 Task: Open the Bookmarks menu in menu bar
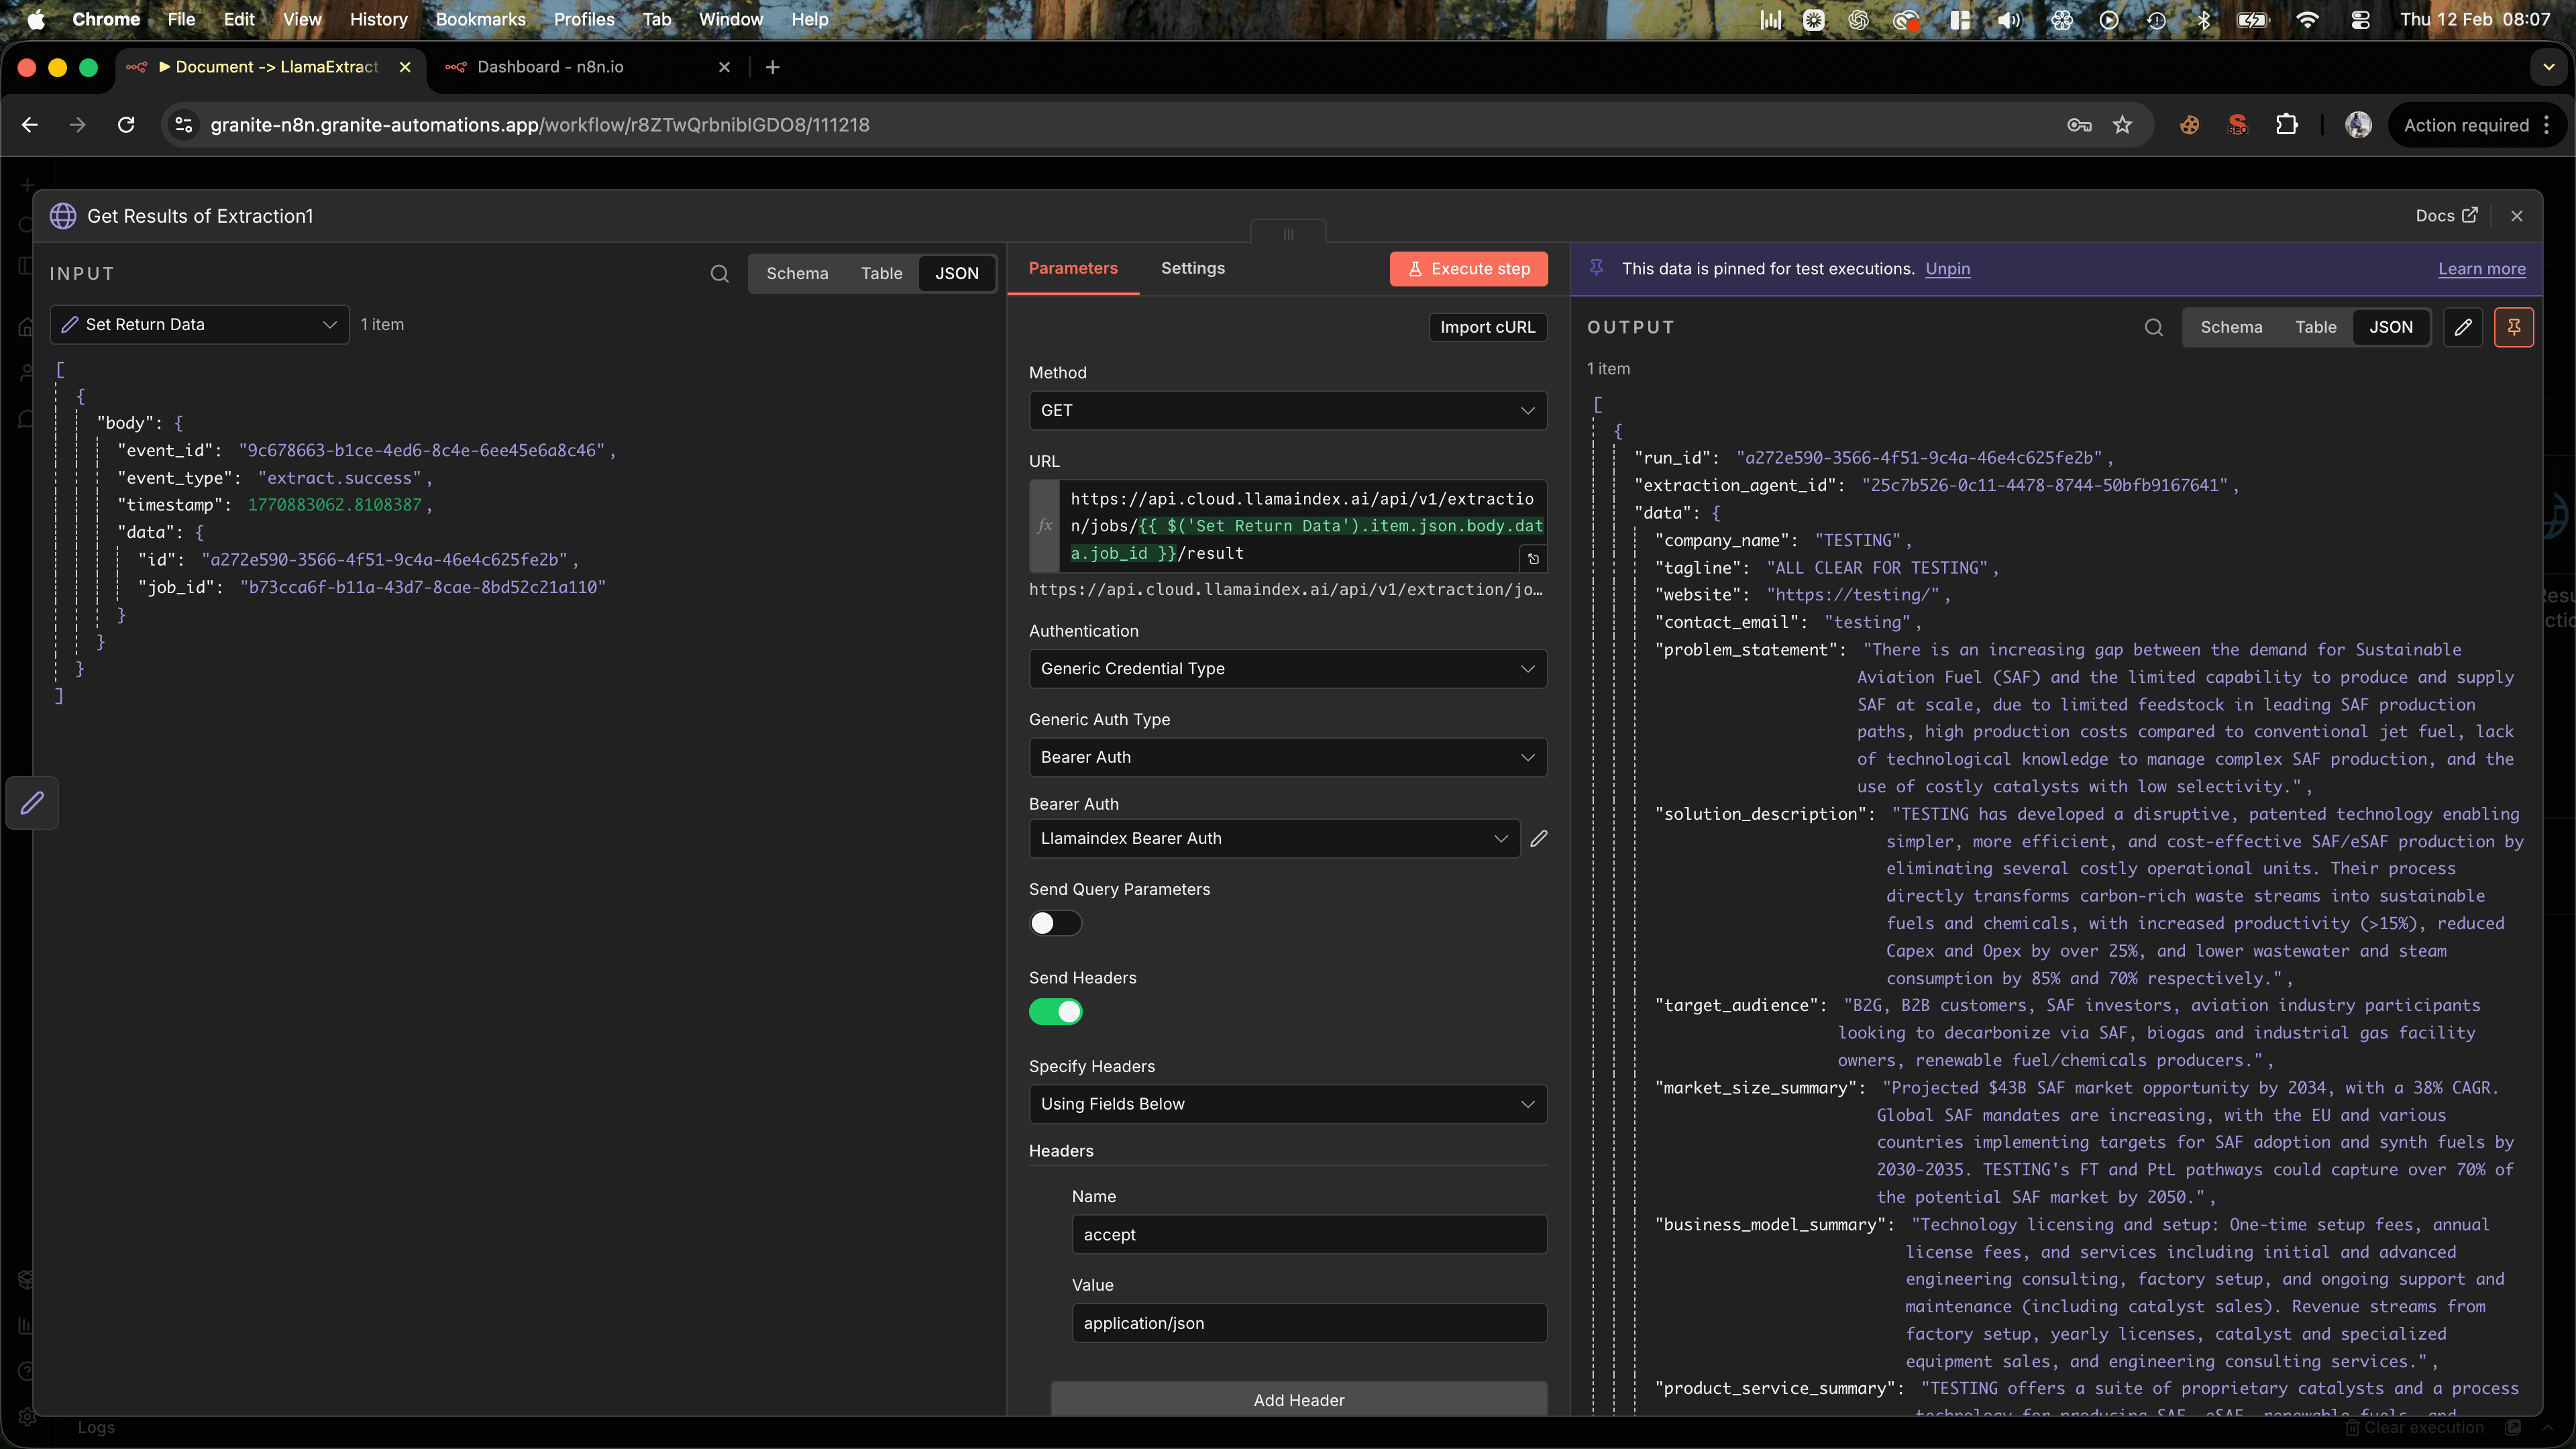point(480,19)
